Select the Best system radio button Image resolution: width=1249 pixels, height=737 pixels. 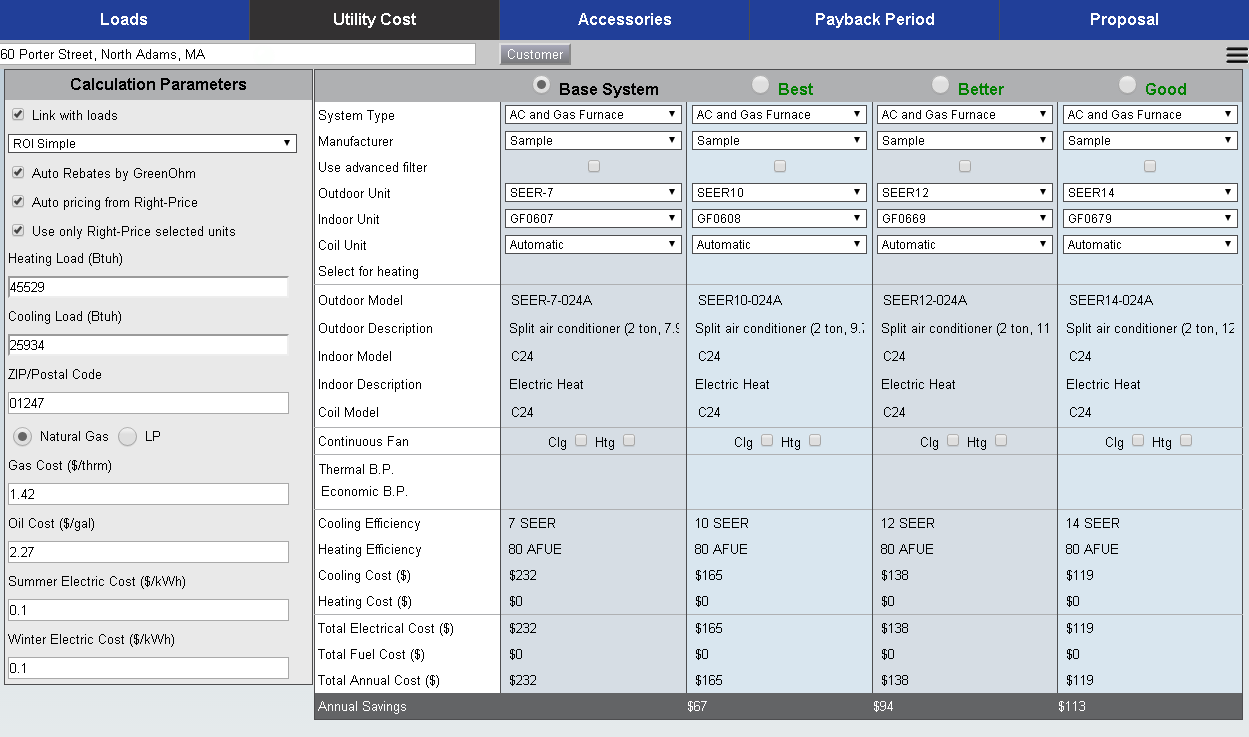[x=761, y=85]
